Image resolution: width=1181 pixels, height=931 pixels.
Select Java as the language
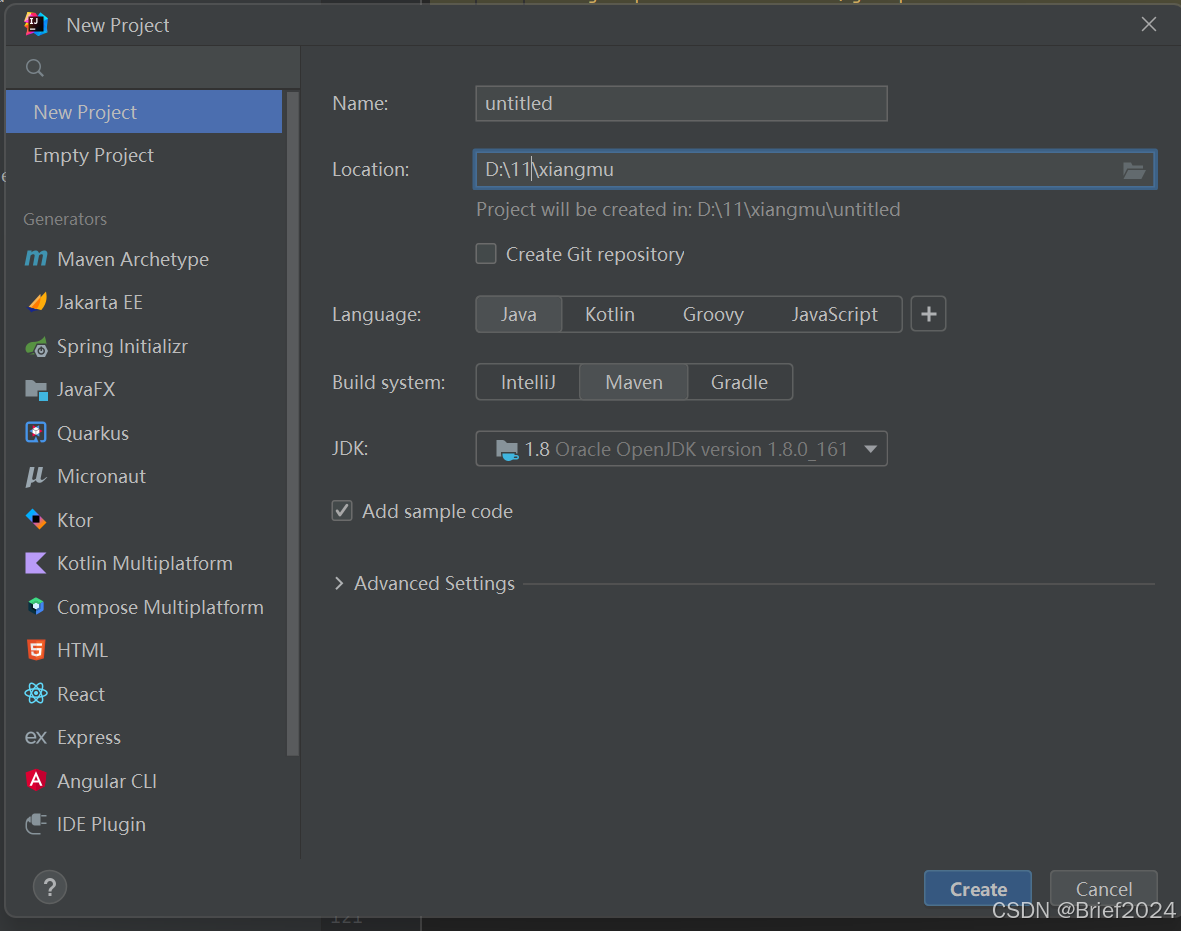[x=519, y=314]
